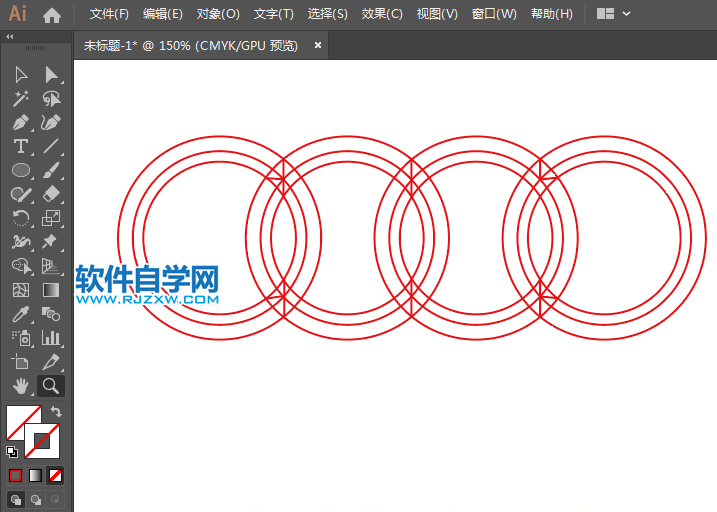Click the Fill color swatch
Image resolution: width=717 pixels, height=512 pixels.
tap(17, 417)
